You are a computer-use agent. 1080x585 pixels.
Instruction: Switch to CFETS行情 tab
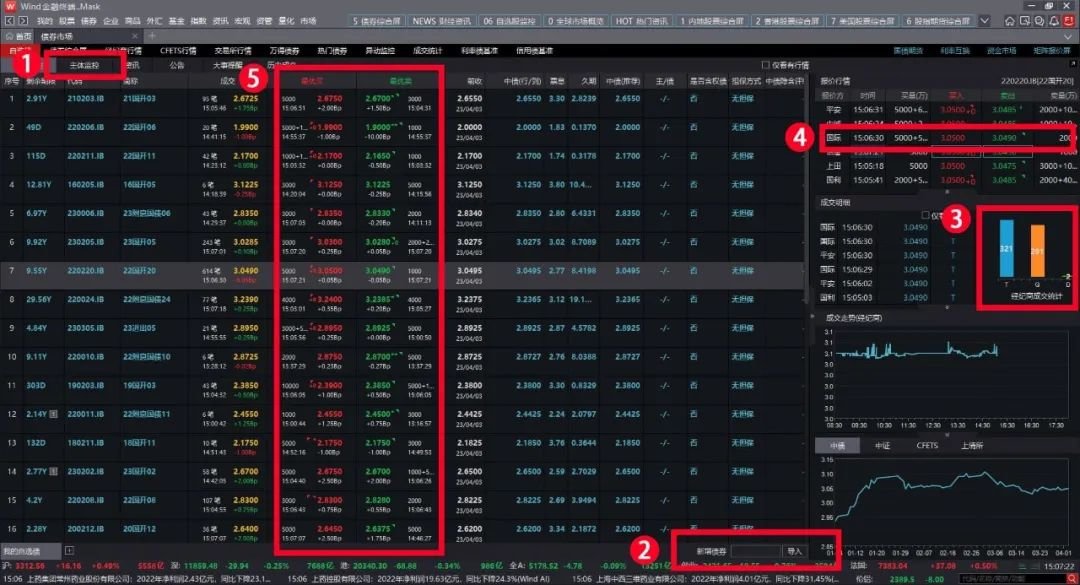(178, 50)
